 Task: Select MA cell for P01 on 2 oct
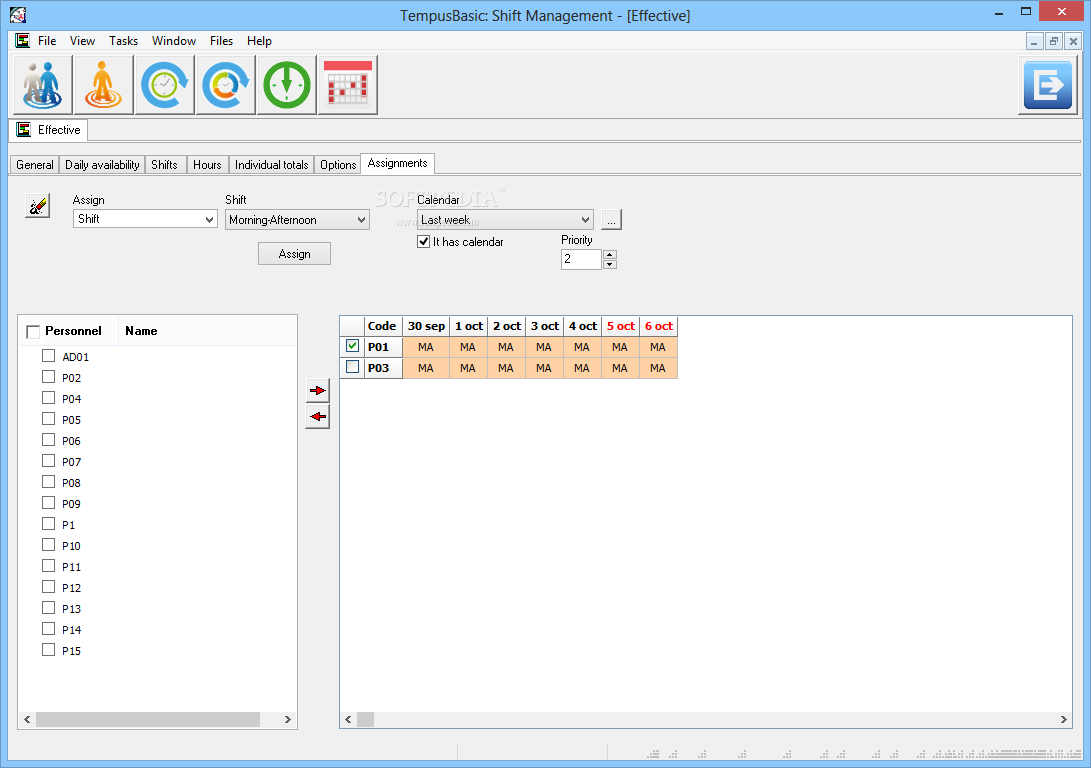coord(506,347)
